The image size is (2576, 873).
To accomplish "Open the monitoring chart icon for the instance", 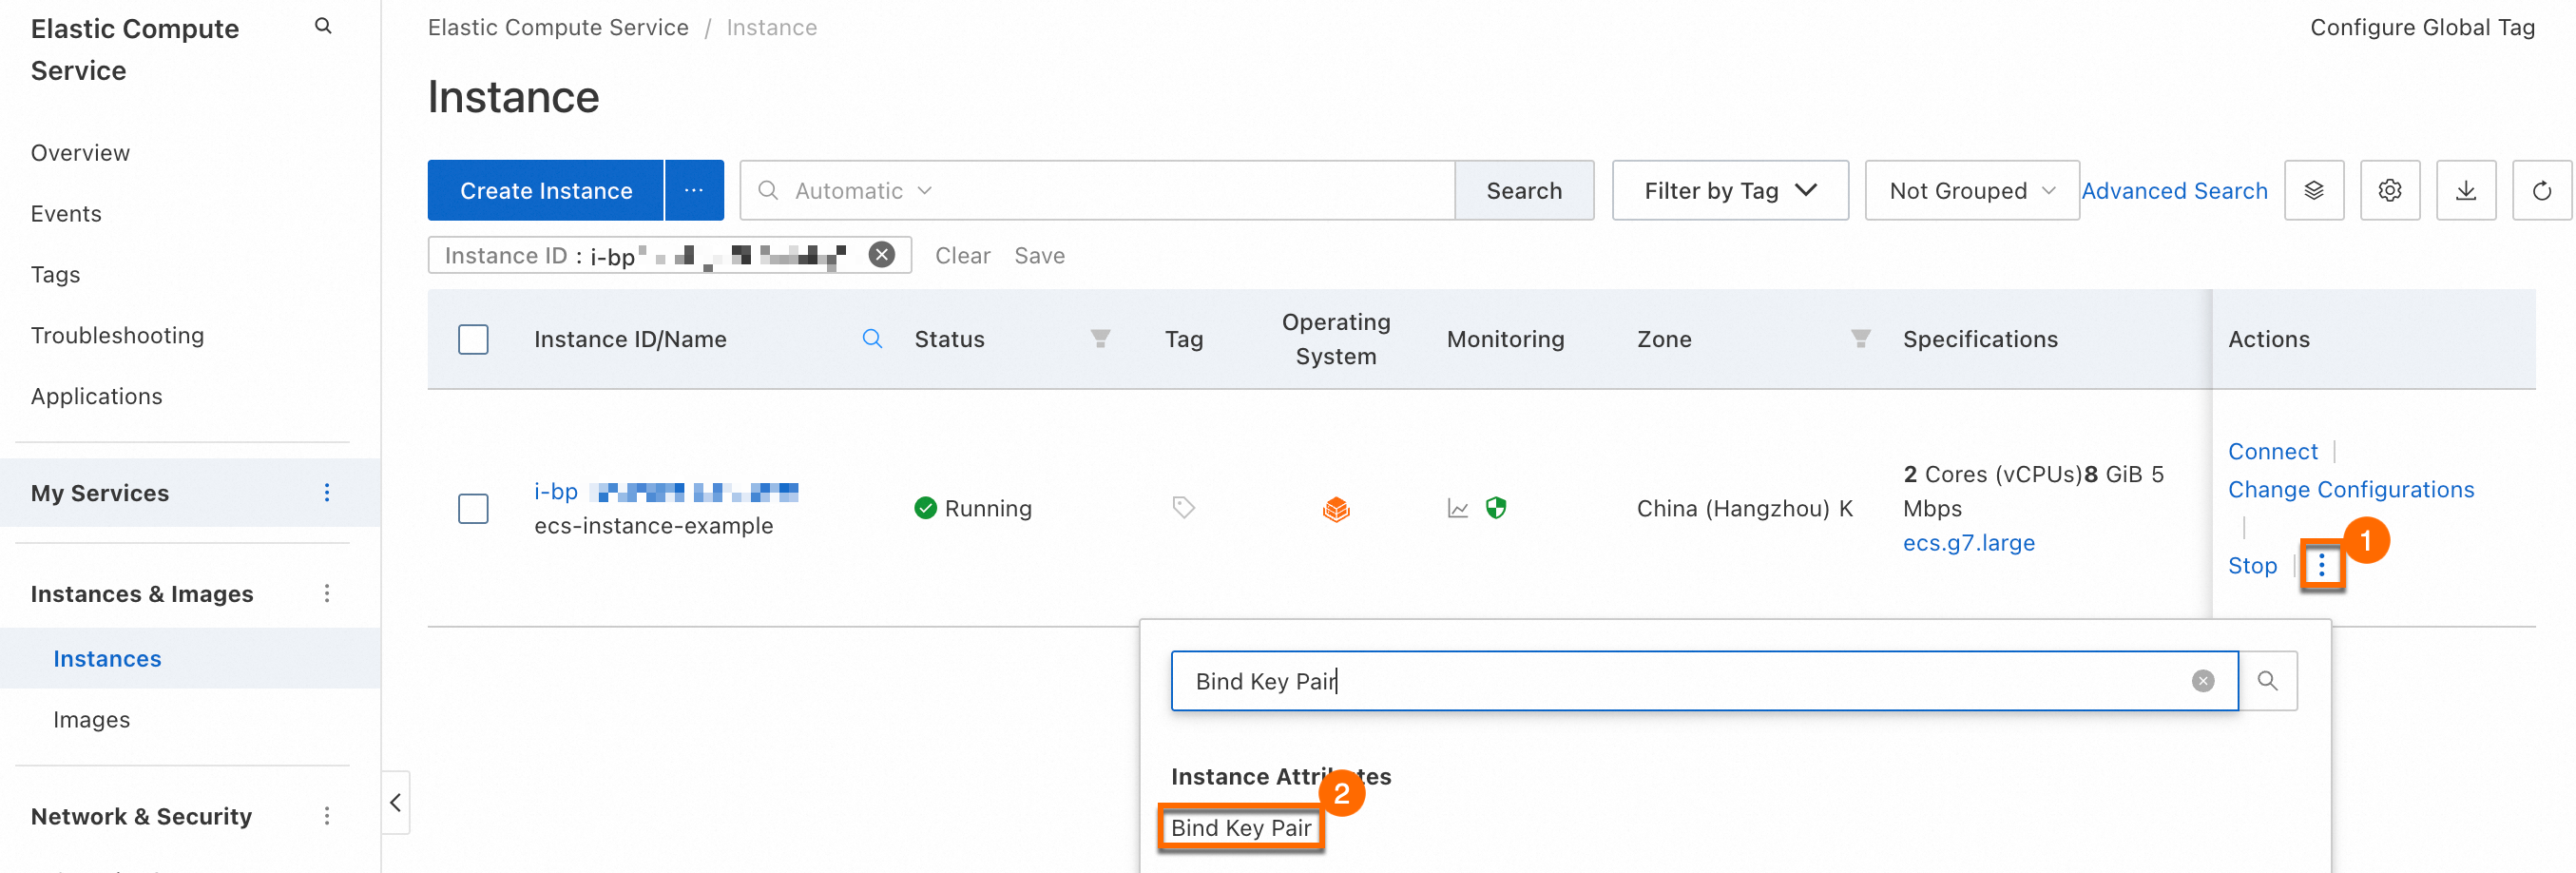I will (x=1458, y=509).
